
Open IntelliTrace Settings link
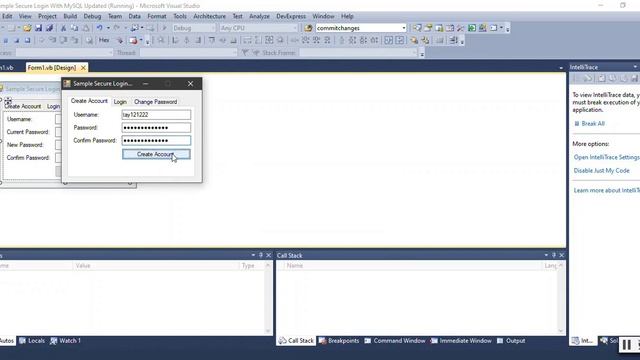[607, 157]
